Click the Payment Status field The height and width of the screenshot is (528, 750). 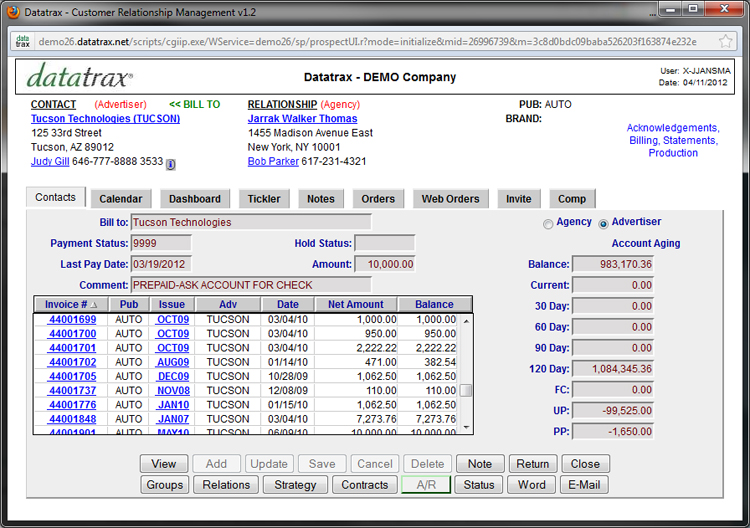[x=161, y=243]
